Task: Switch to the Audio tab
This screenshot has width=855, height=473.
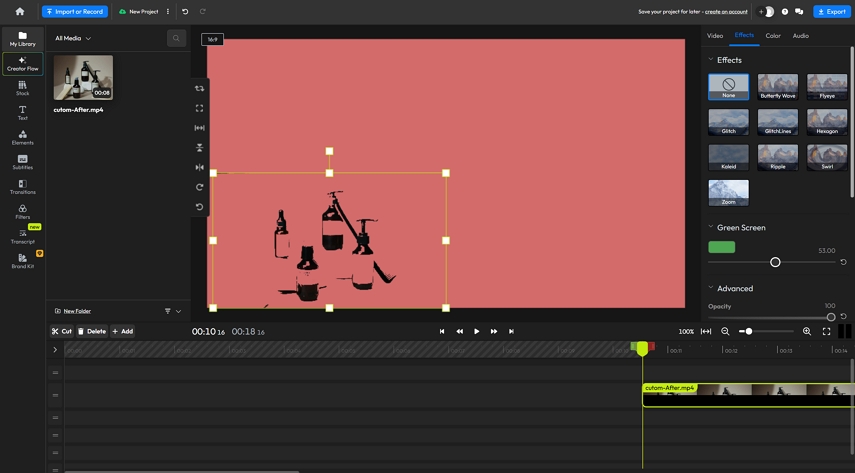Action: pyautogui.click(x=800, y=35)
